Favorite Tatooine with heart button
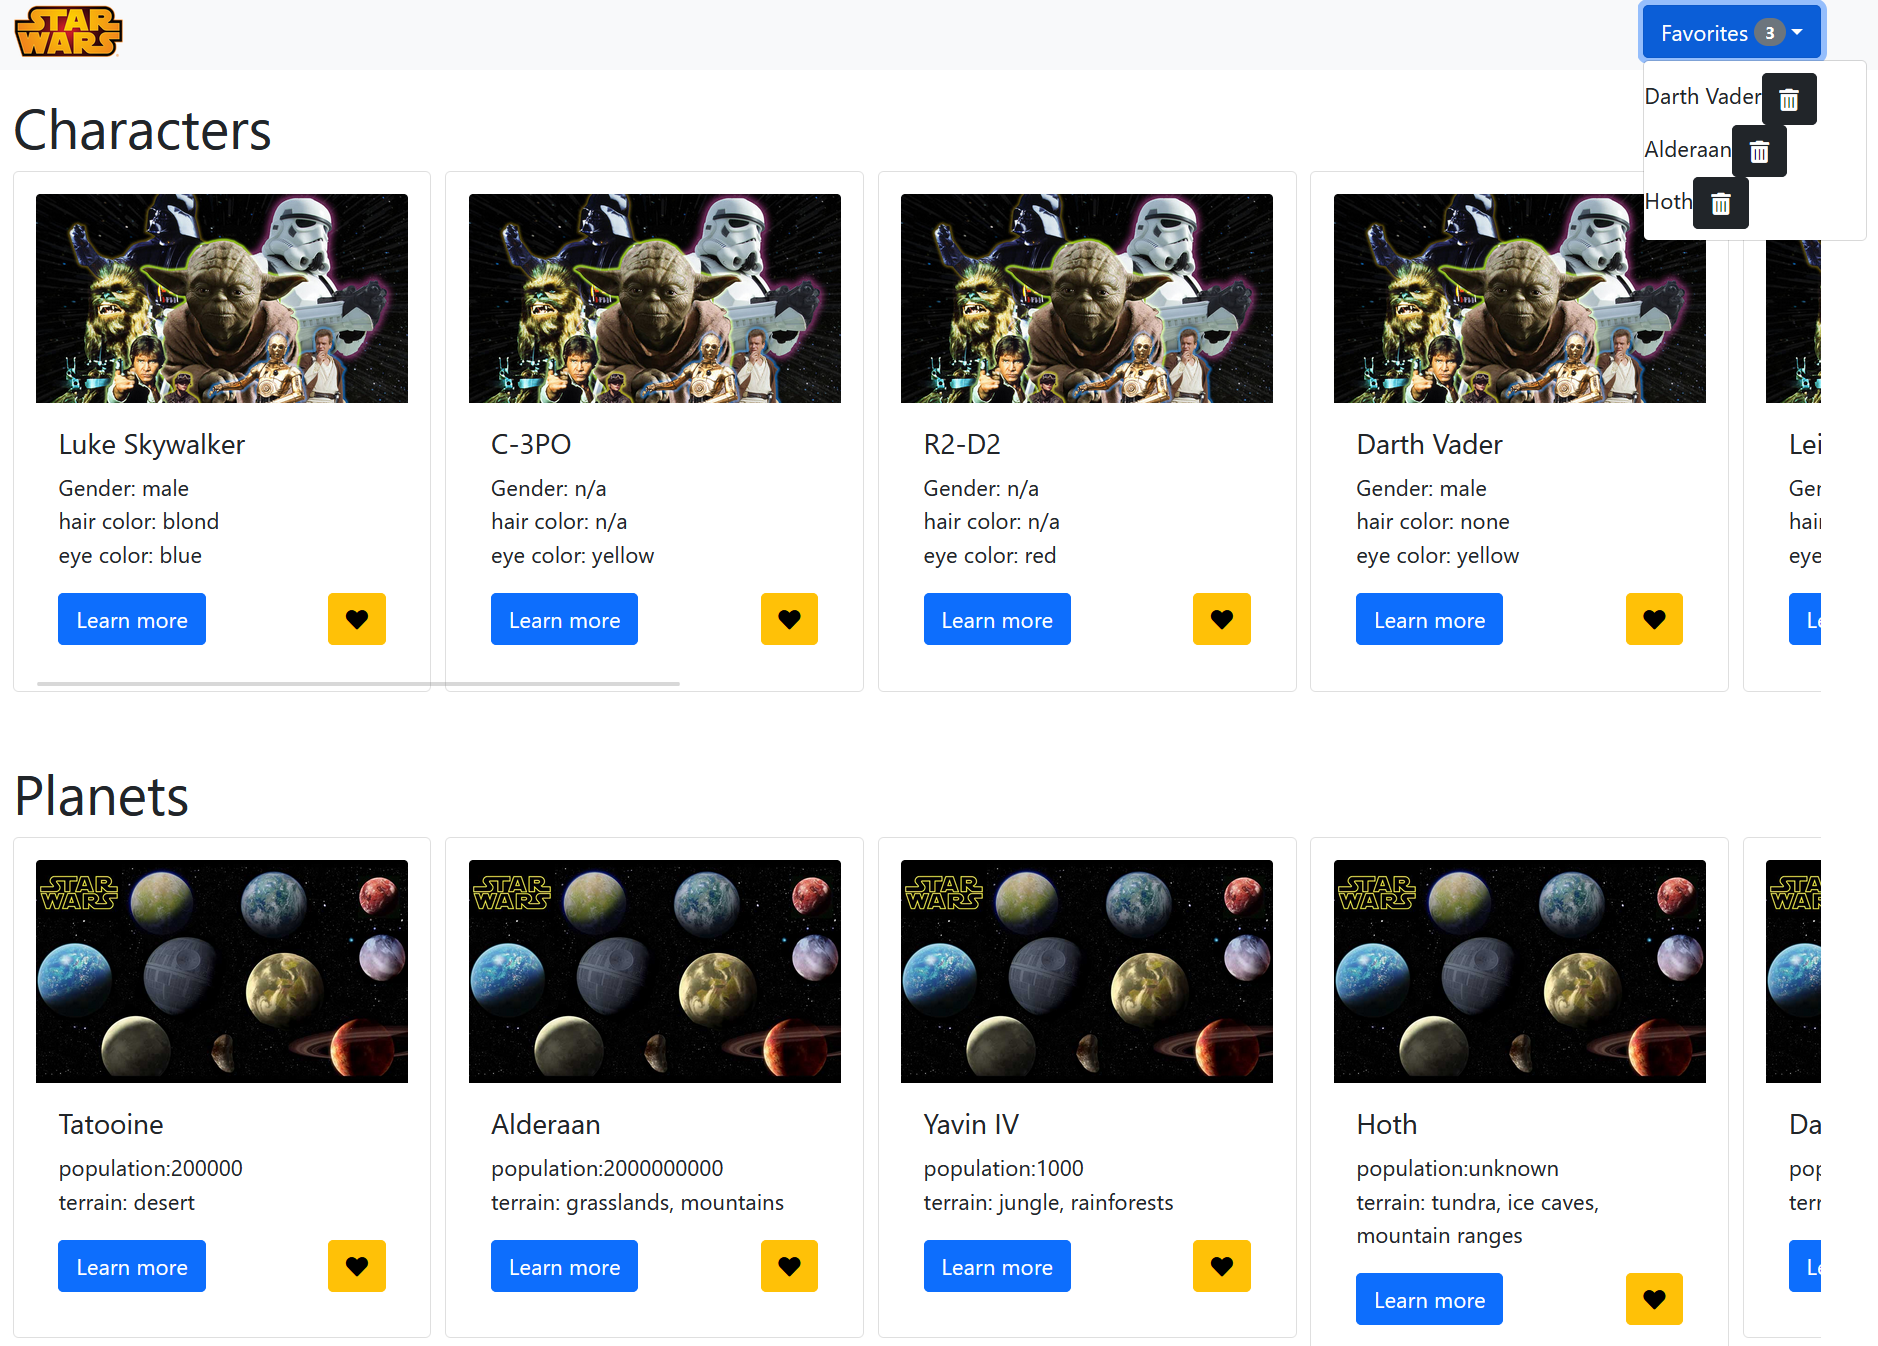This screenshot has height=1346, width=1878. pyautogui.click(x=357, y=1266)
